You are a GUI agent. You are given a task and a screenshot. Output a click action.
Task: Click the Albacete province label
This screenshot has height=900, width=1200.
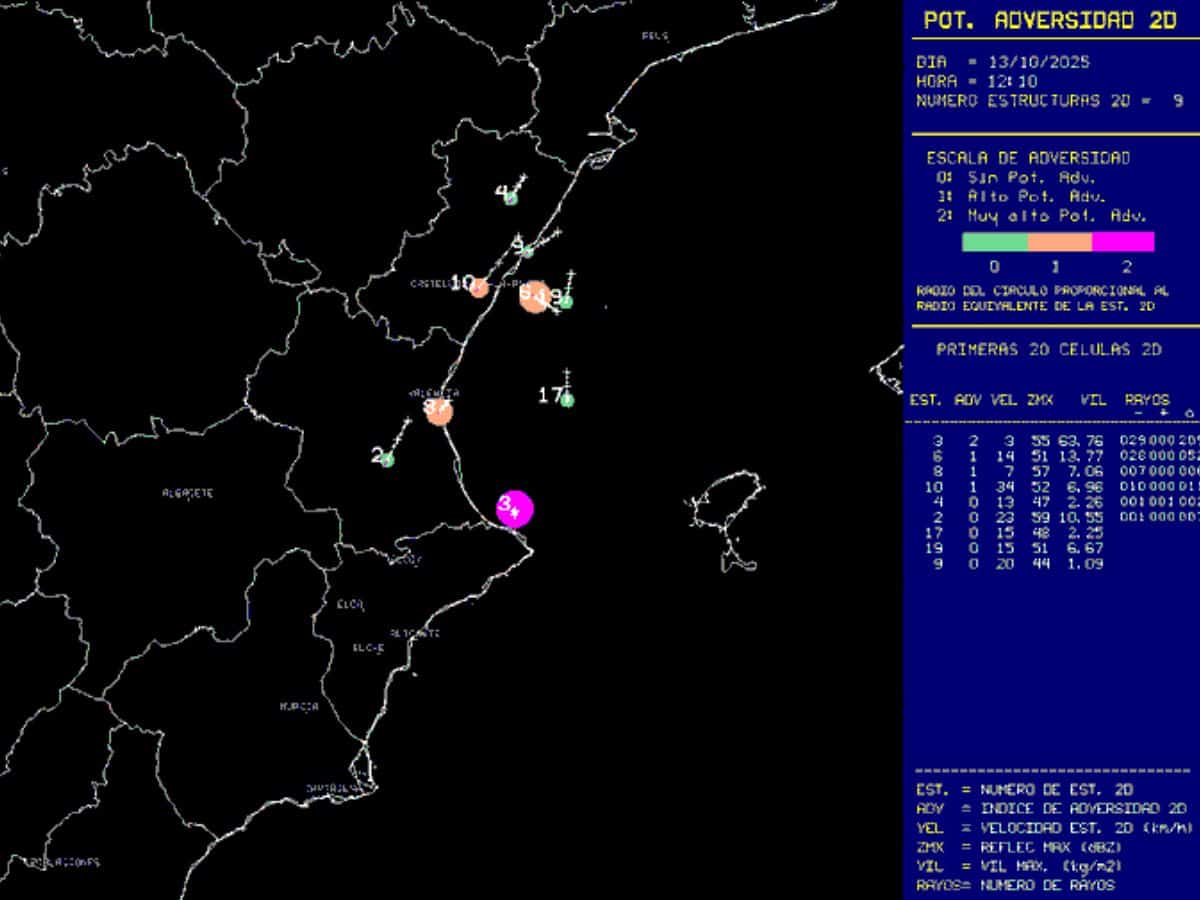pyautogui.click(x=187, y=493)
